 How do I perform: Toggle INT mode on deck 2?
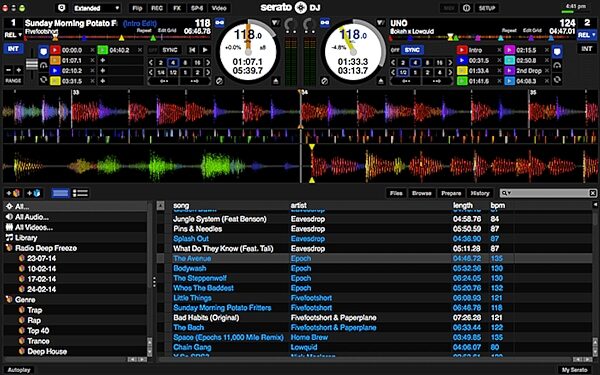(587, 49)
